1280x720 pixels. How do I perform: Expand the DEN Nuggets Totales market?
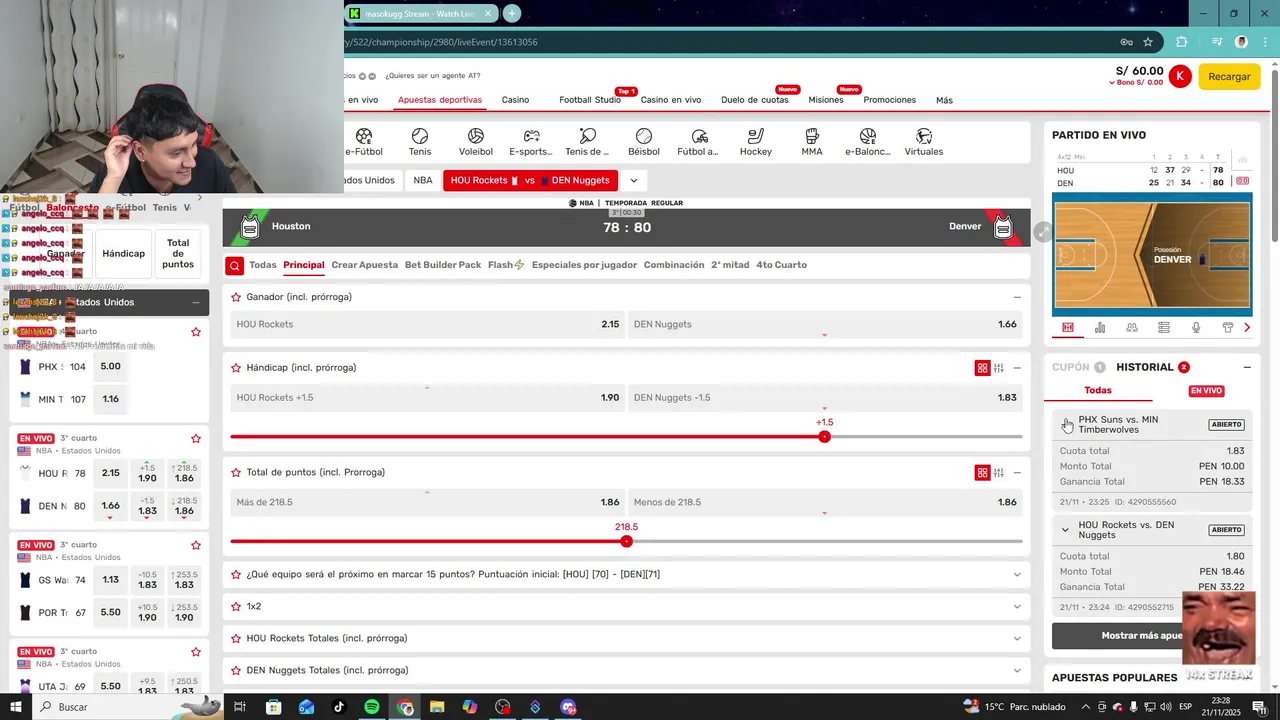[x=1017, y=671]
